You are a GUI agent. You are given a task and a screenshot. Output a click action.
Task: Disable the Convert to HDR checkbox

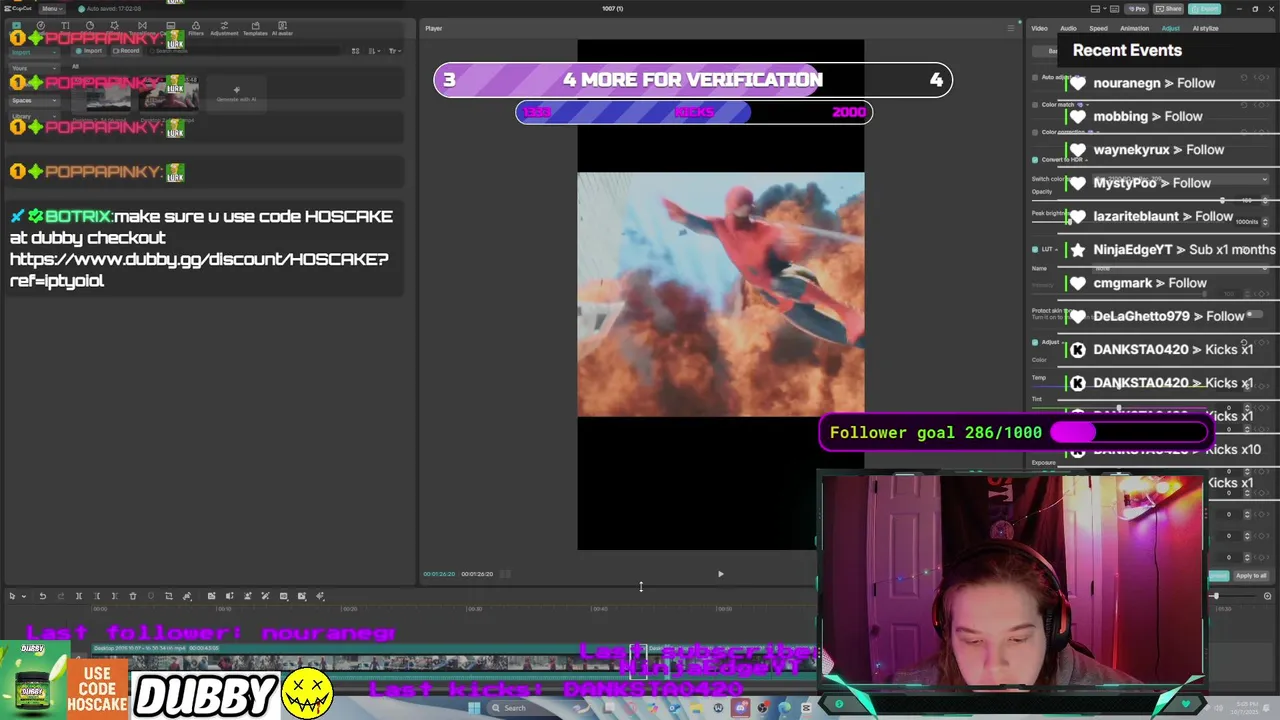1035,159
